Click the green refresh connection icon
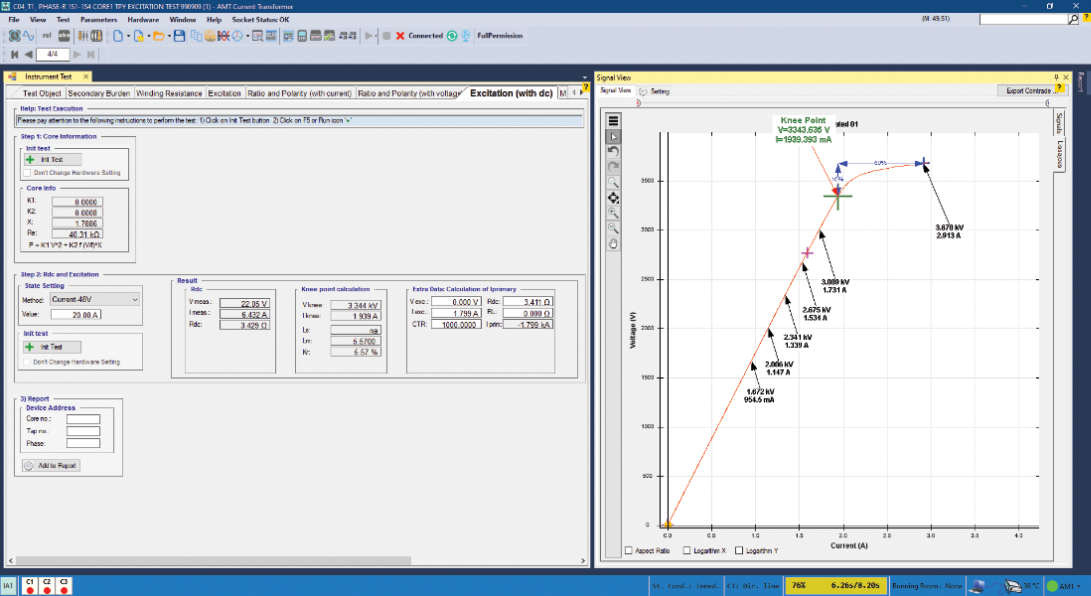 pos(451,36)
